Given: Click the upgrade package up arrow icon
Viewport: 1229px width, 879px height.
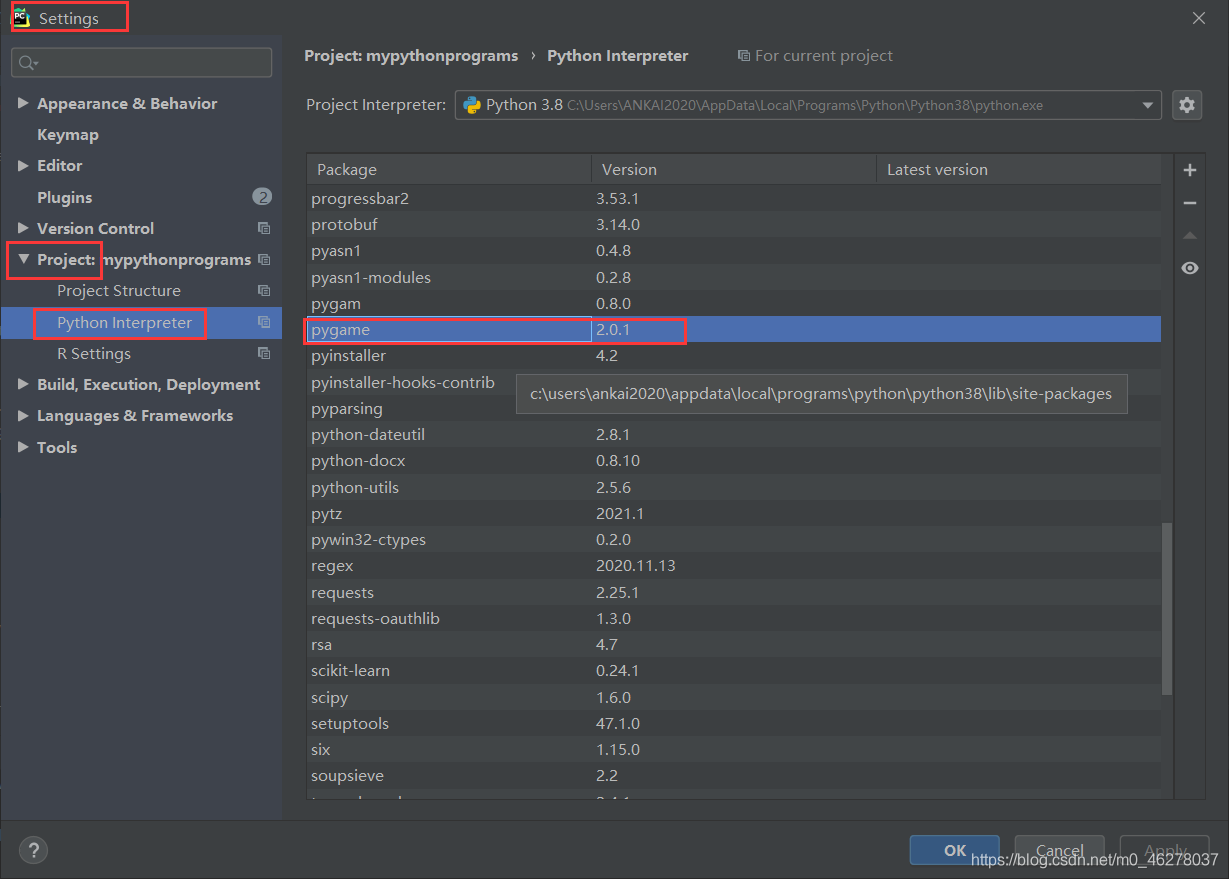Looking at the screenshot, I should point(1189,236).
